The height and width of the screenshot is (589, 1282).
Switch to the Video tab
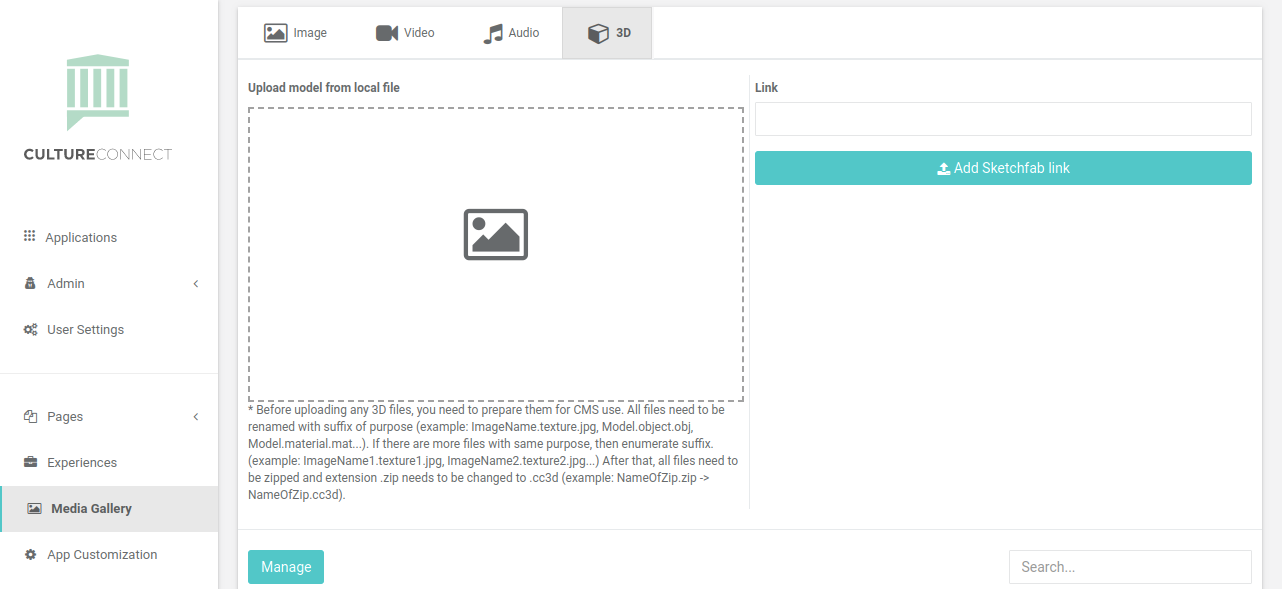(405, 33)
